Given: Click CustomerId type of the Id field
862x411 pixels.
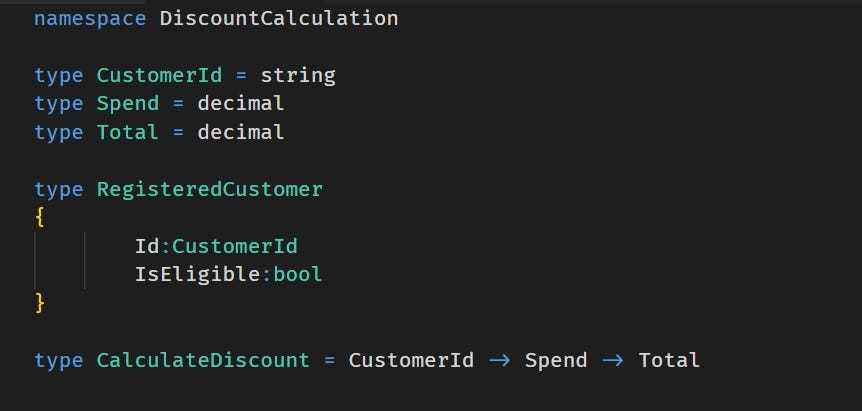Looking at the screenshot, I should coord(235,246).
